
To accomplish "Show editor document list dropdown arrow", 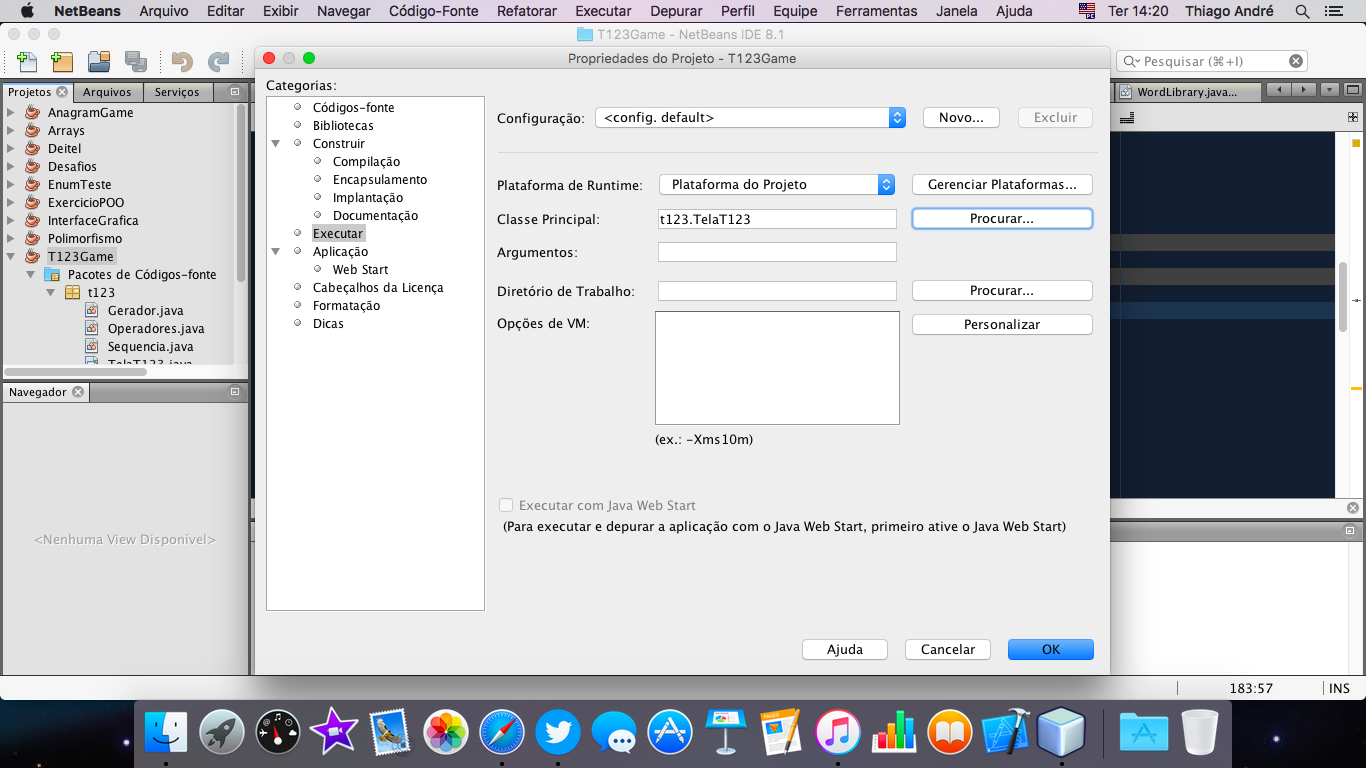I will click(x=1329, y=90).
